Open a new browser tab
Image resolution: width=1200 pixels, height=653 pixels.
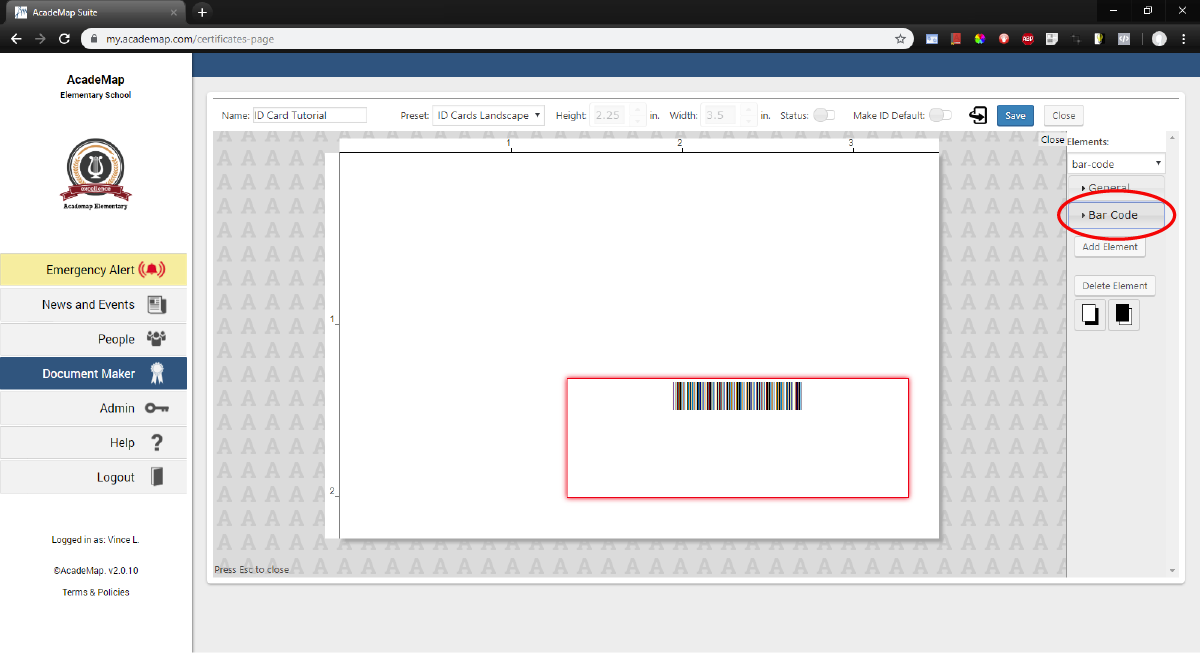coord(202,12)
